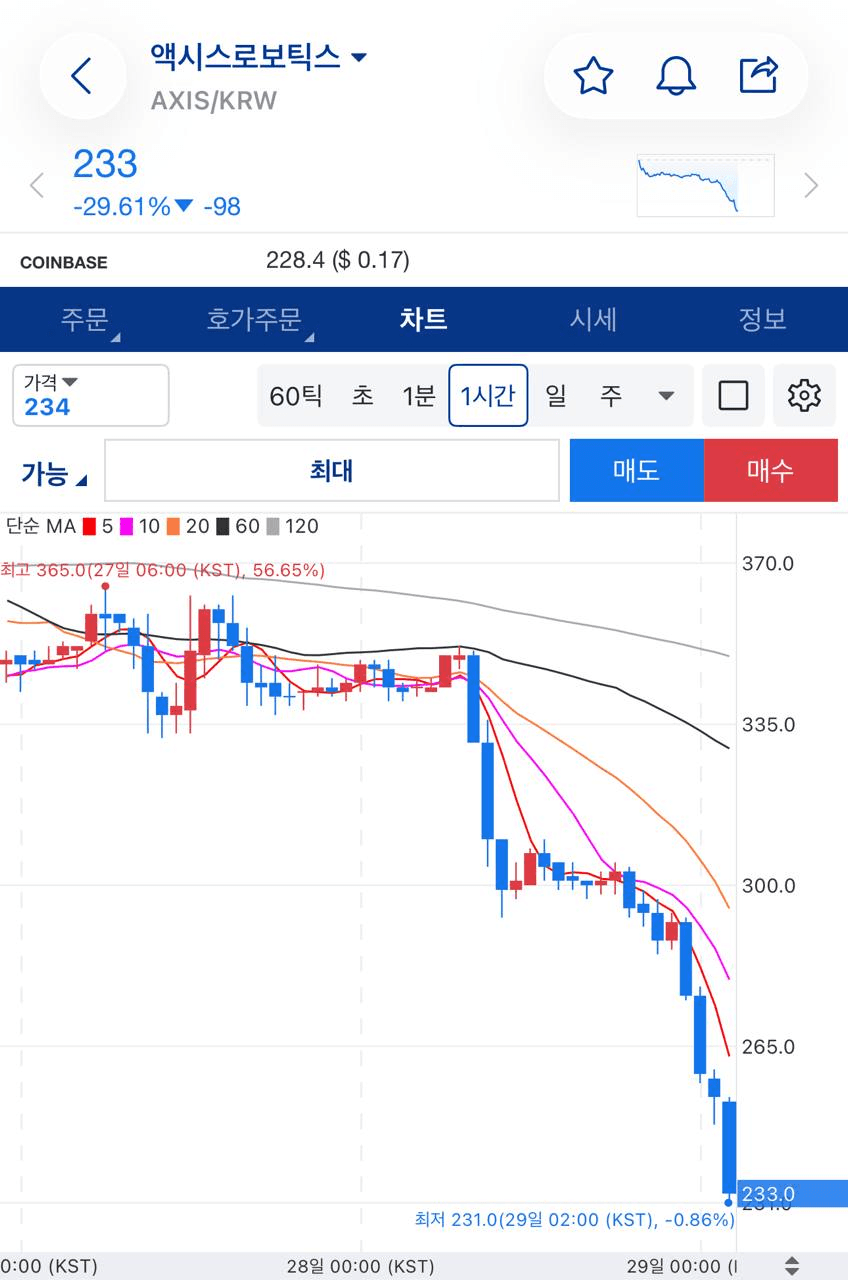
Task: Click the 단순 MA indicator label
Action: (41, 526)
